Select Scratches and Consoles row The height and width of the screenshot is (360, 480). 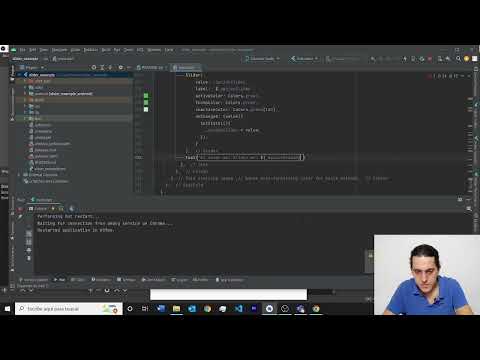tap(46, 181)
